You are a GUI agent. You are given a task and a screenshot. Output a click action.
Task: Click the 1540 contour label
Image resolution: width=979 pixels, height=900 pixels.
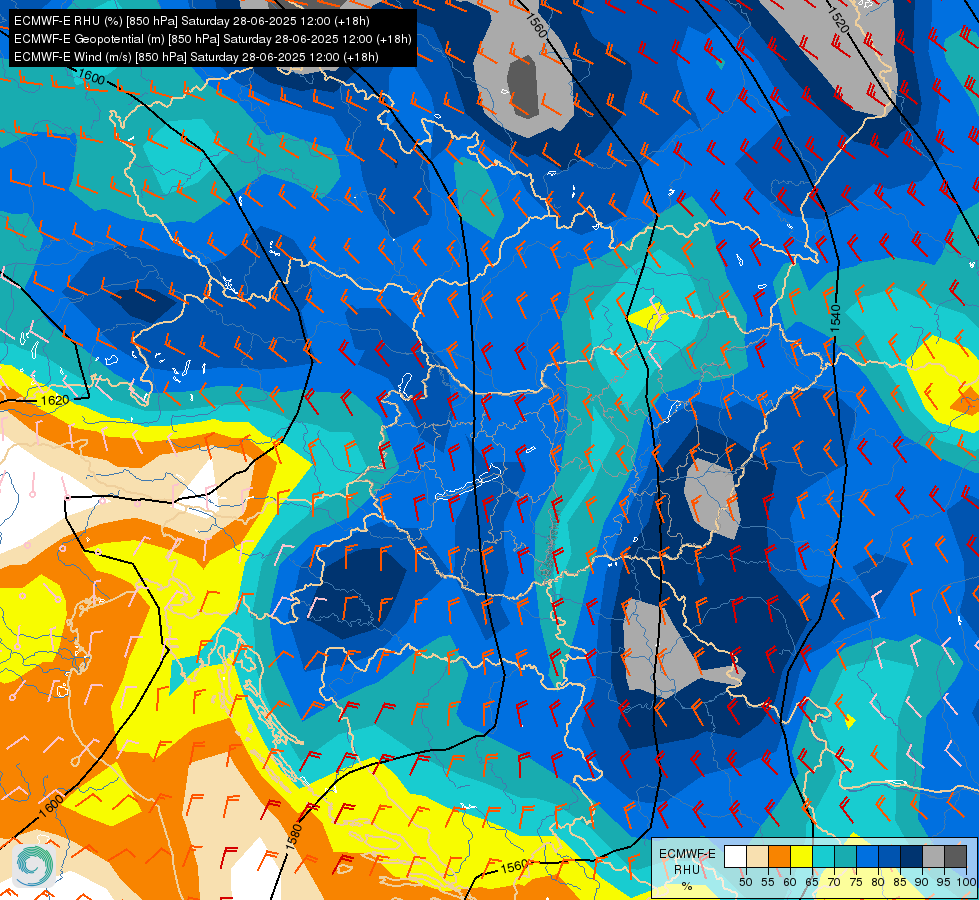coord(835,318)
